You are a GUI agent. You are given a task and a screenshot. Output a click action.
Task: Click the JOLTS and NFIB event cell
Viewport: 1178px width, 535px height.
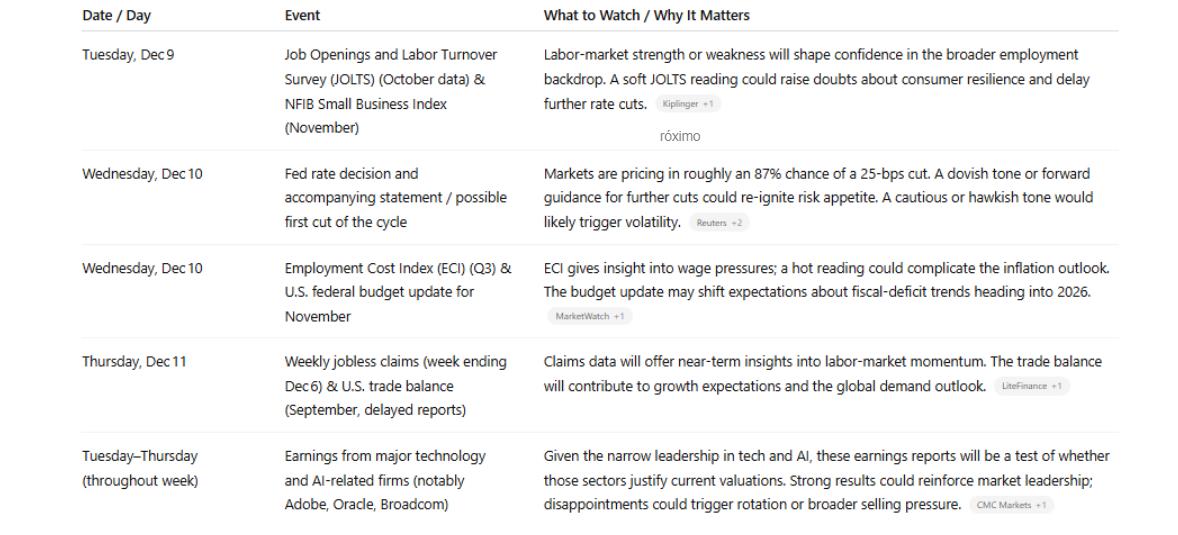pos(391,91)
